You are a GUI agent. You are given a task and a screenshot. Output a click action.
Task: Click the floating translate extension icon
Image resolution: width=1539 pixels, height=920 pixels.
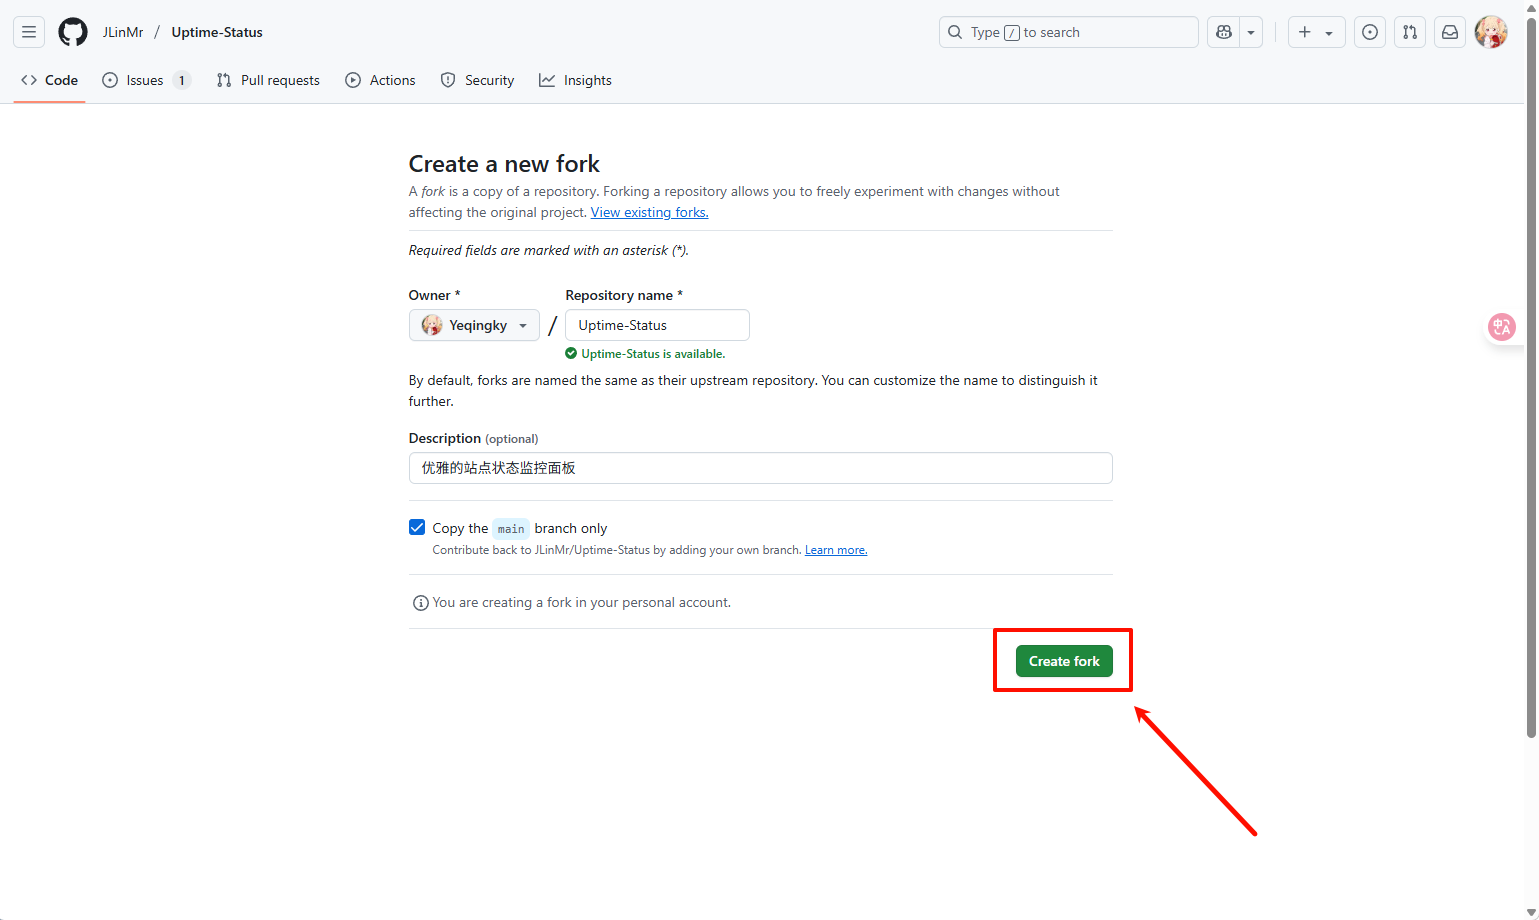[1502, 327]
